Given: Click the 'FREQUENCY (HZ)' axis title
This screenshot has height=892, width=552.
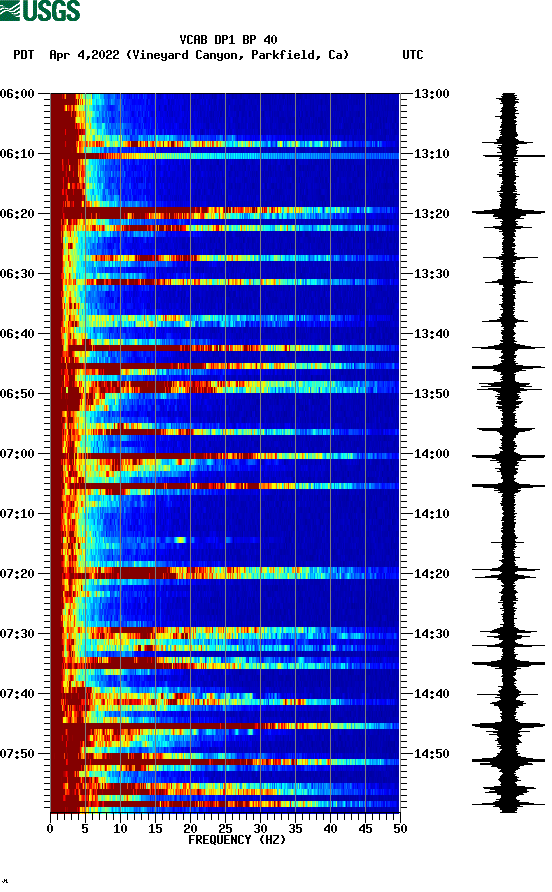Looking at the screenshot, I should (x=237, y=840).
